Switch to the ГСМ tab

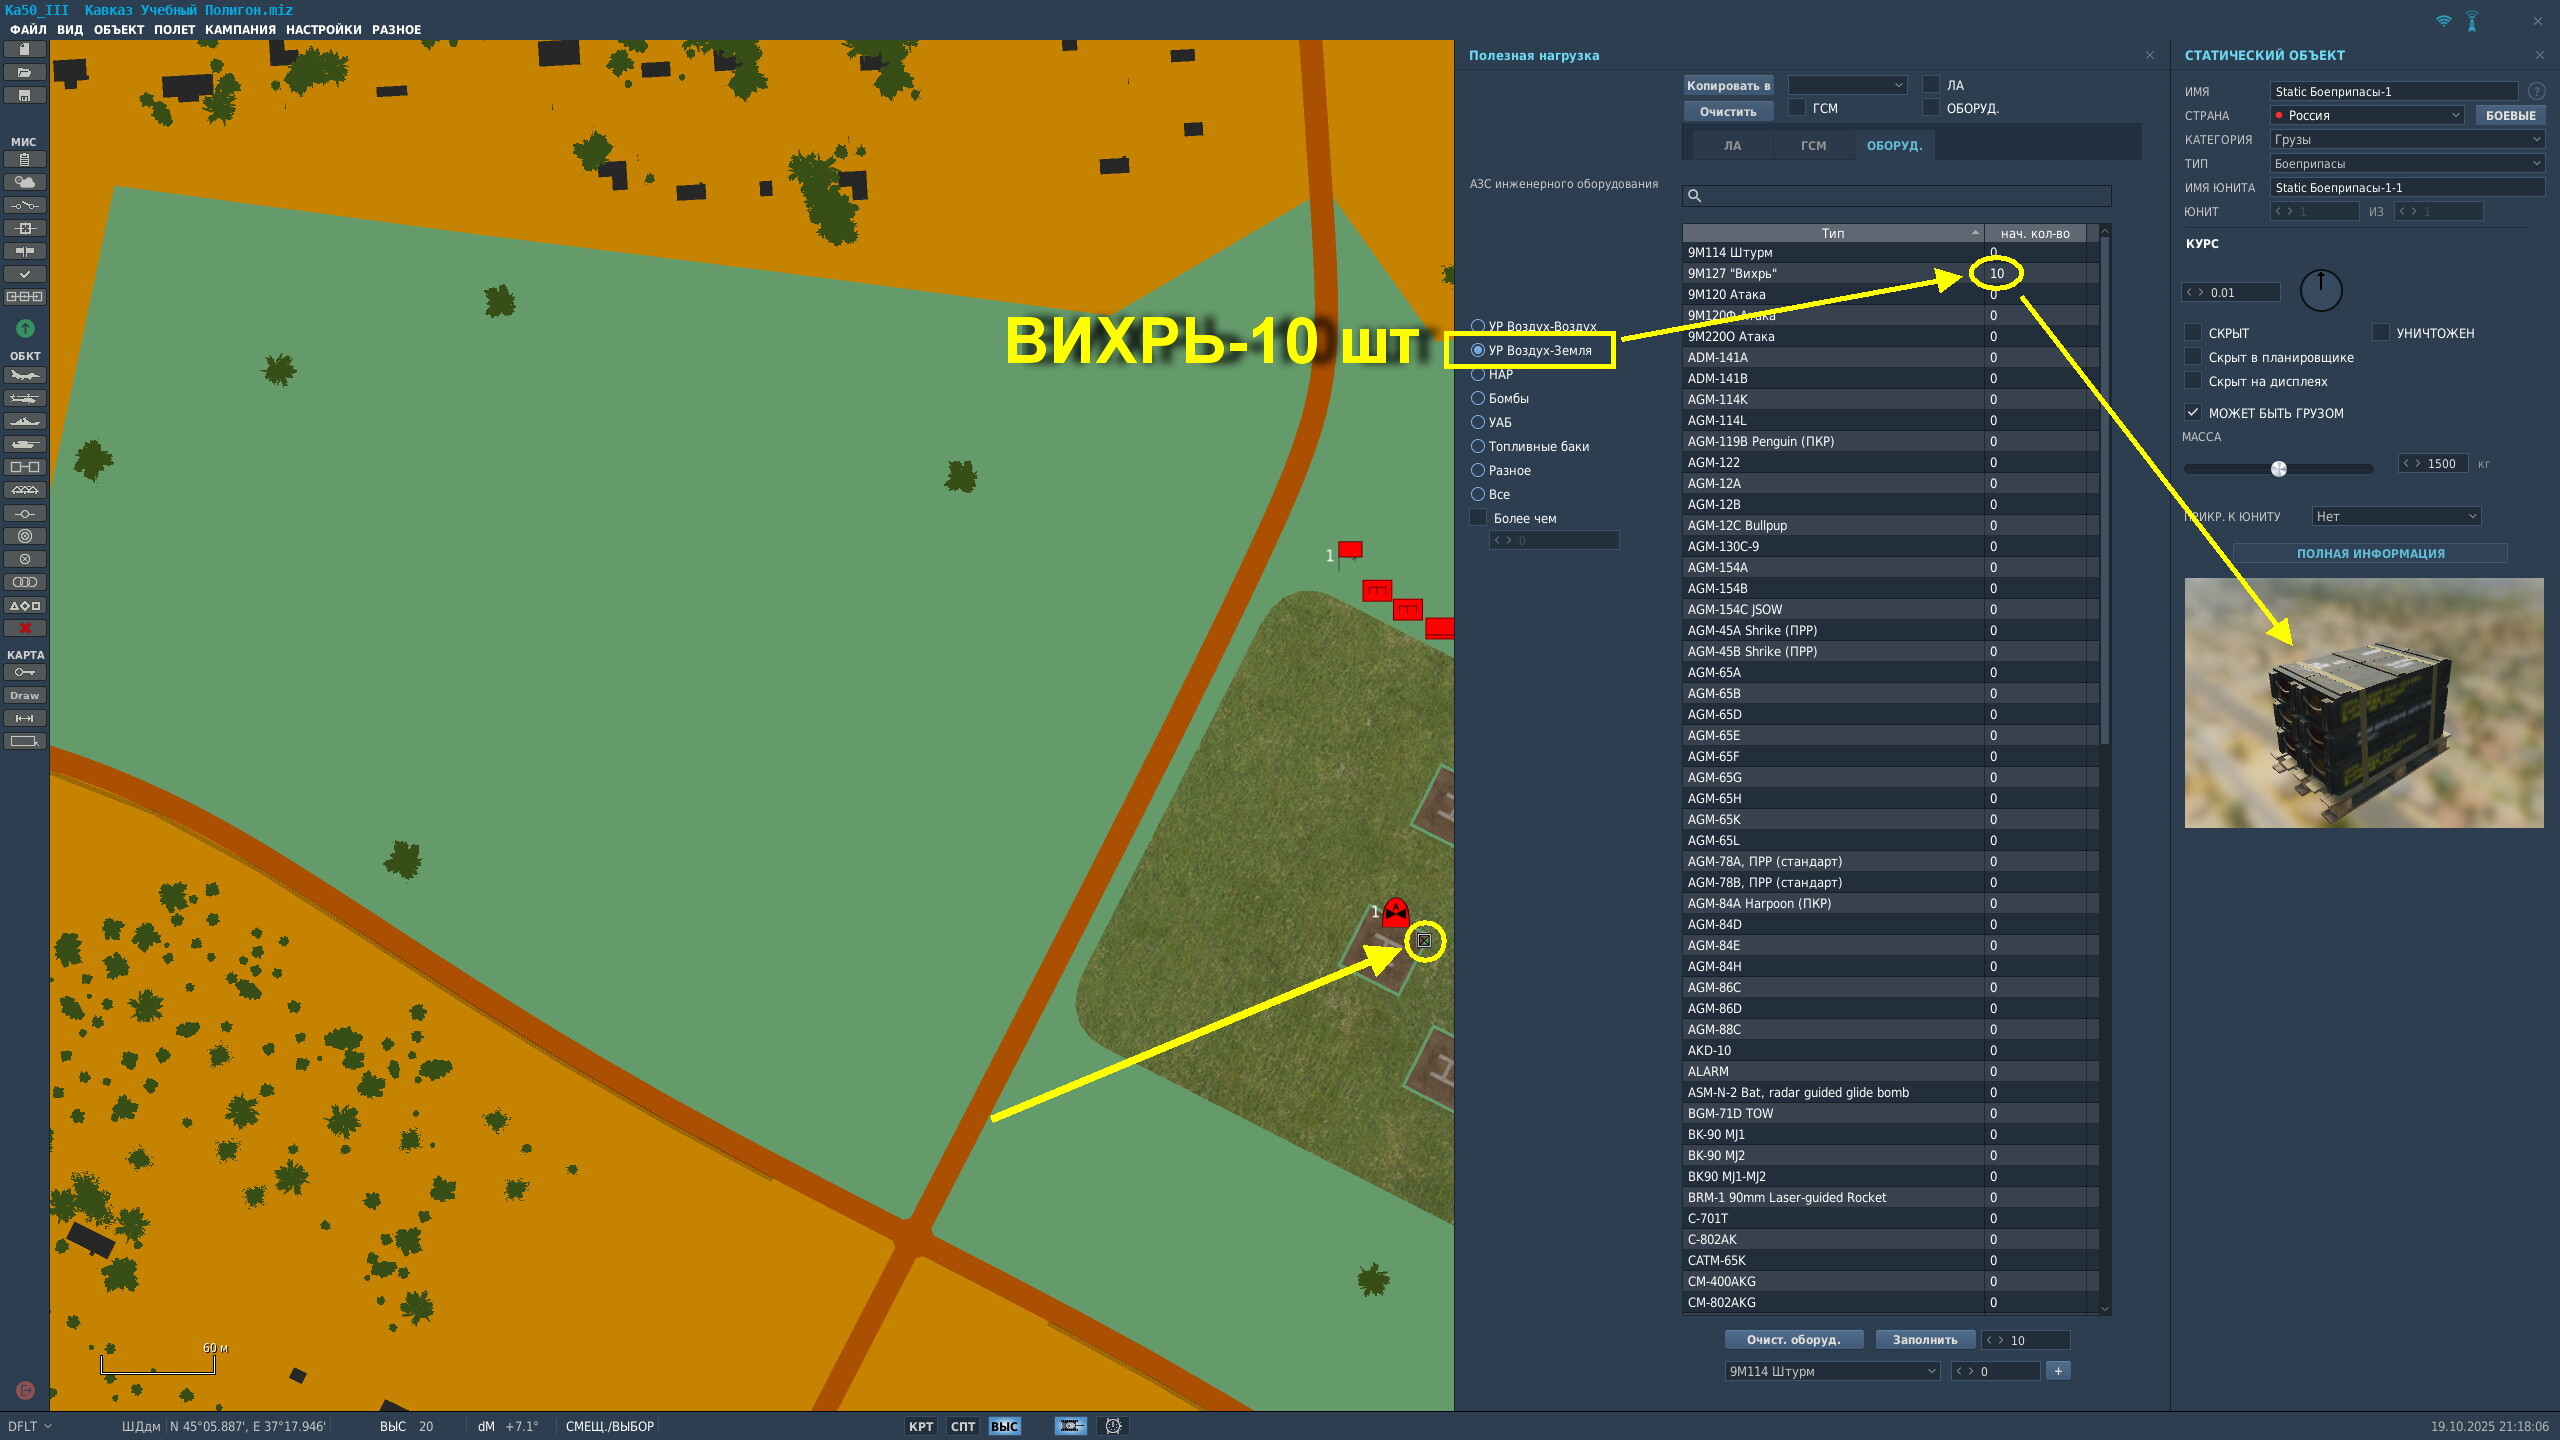tap(1813, 145)
